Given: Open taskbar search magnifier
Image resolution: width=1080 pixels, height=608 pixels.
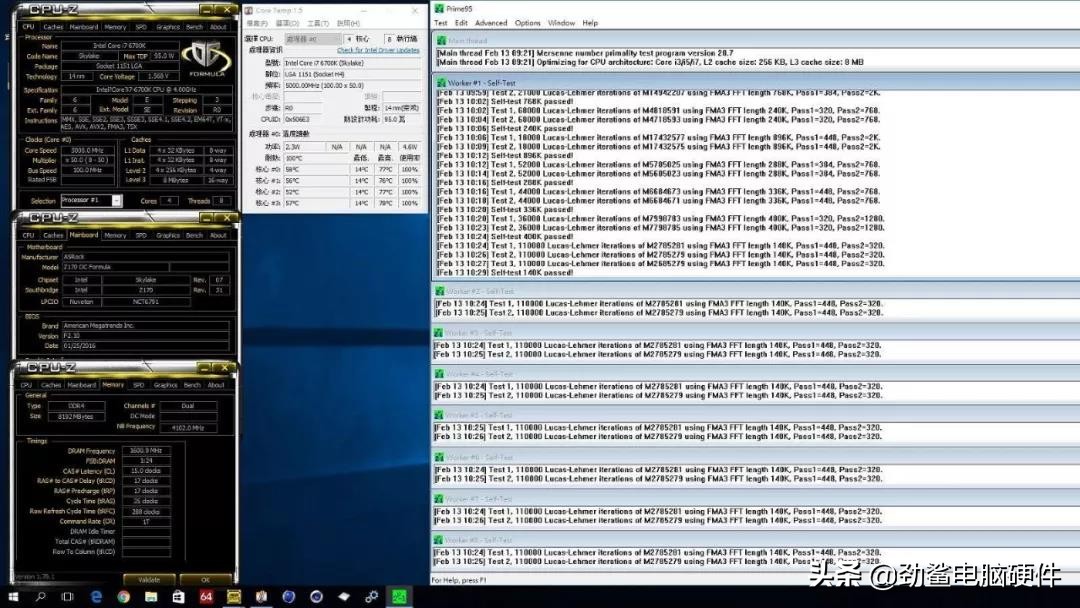Looking at the screenshot, I should (x=41, y=597).
